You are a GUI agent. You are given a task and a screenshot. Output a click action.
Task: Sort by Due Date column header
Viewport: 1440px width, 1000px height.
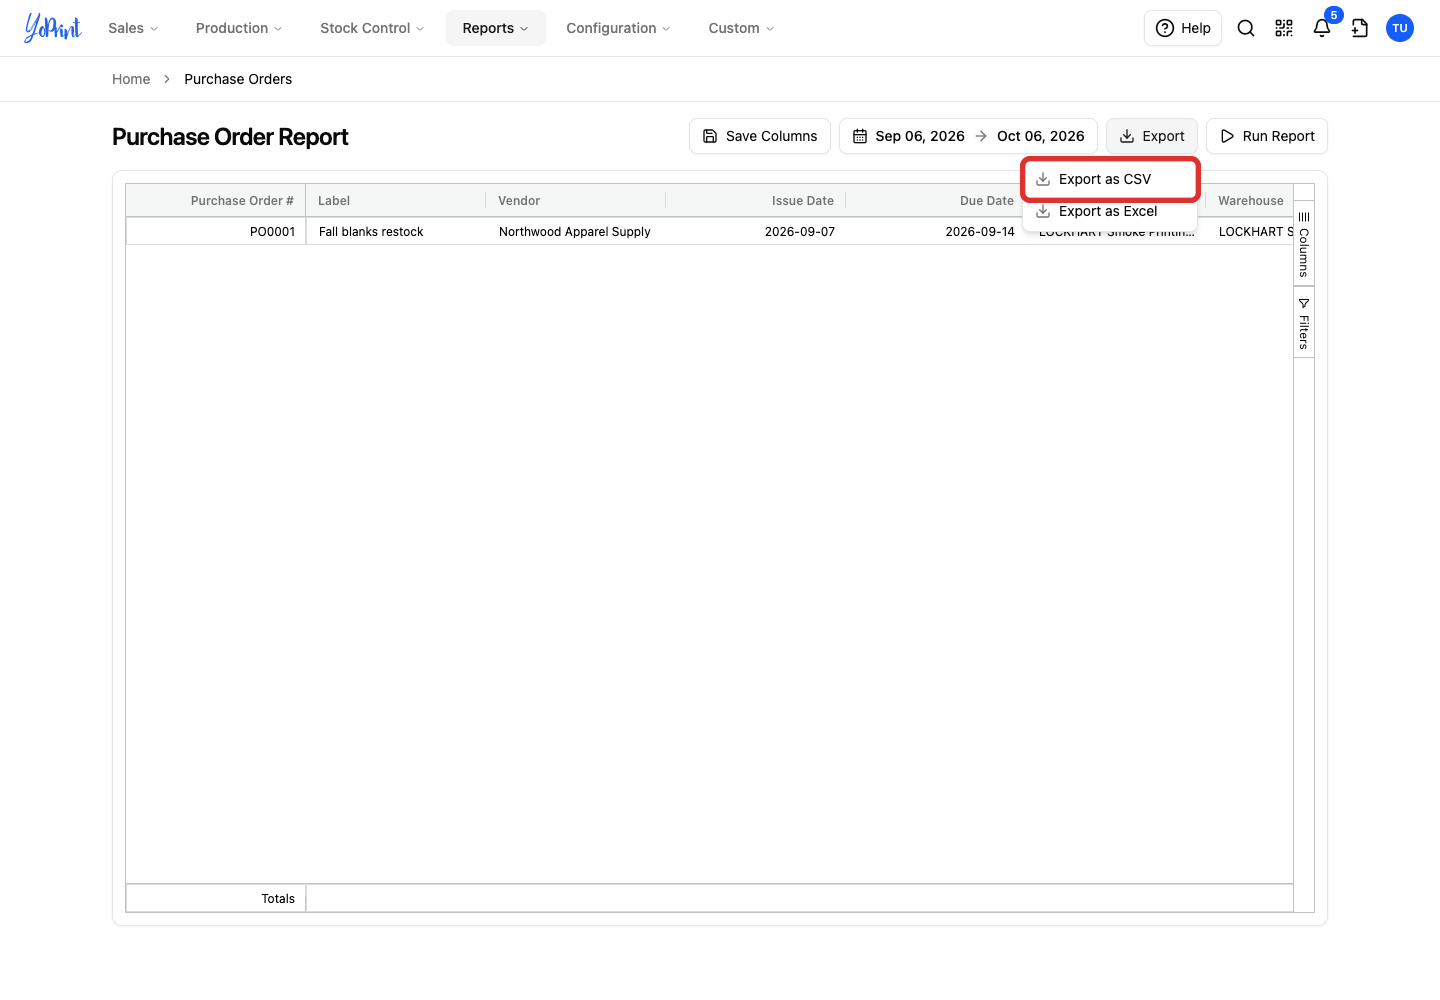tap(936, 201)
